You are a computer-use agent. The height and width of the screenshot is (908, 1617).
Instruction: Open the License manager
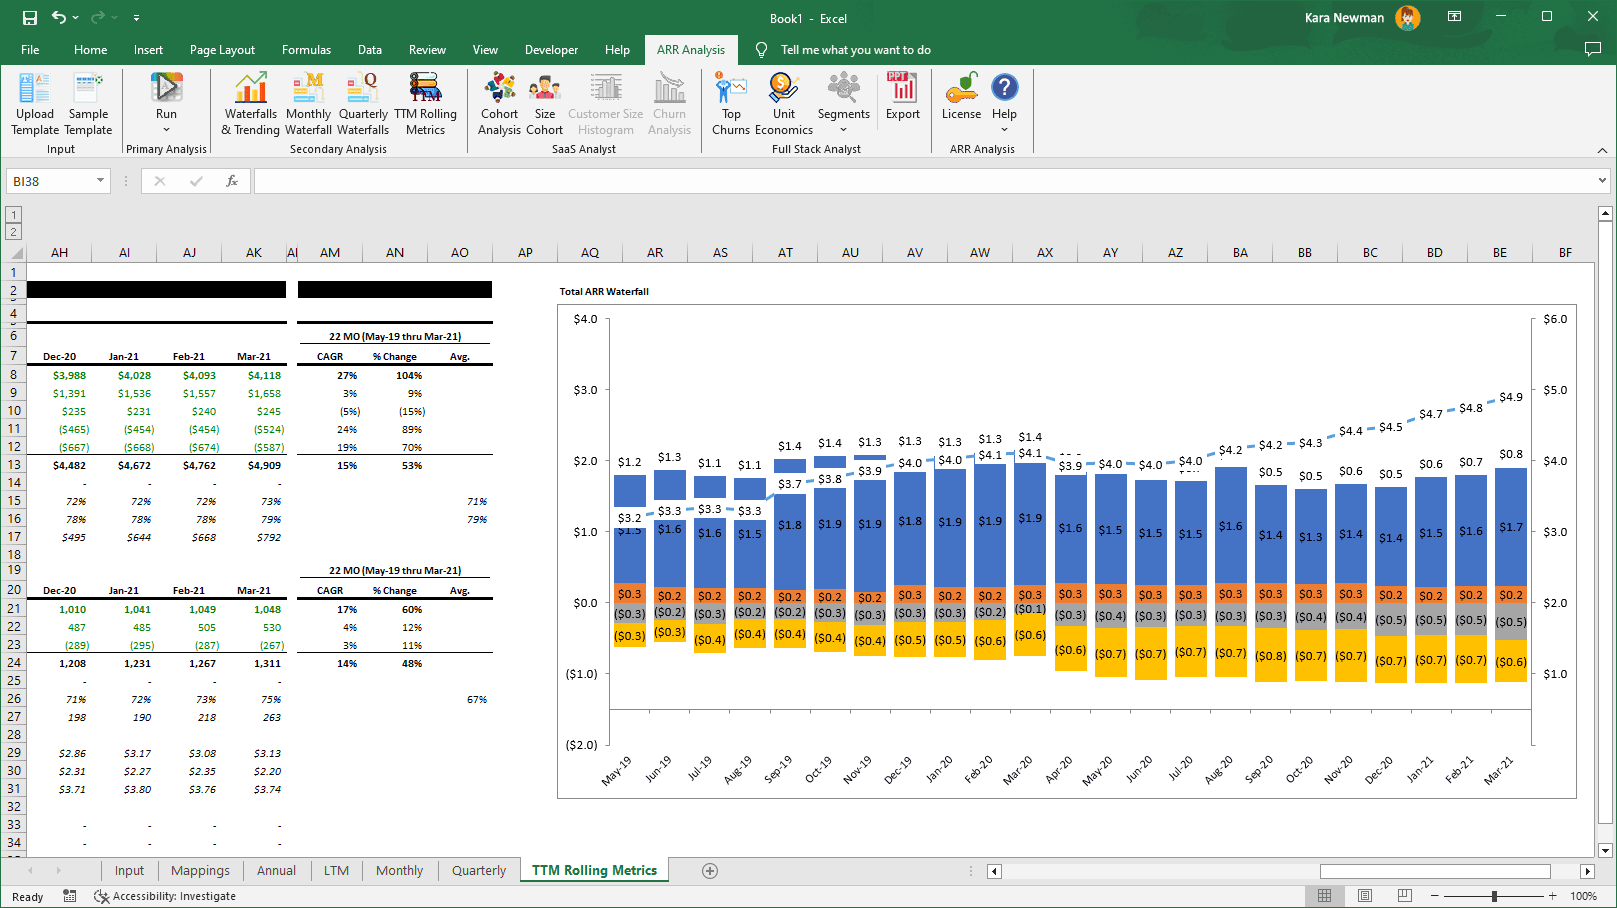pos(961,103)
